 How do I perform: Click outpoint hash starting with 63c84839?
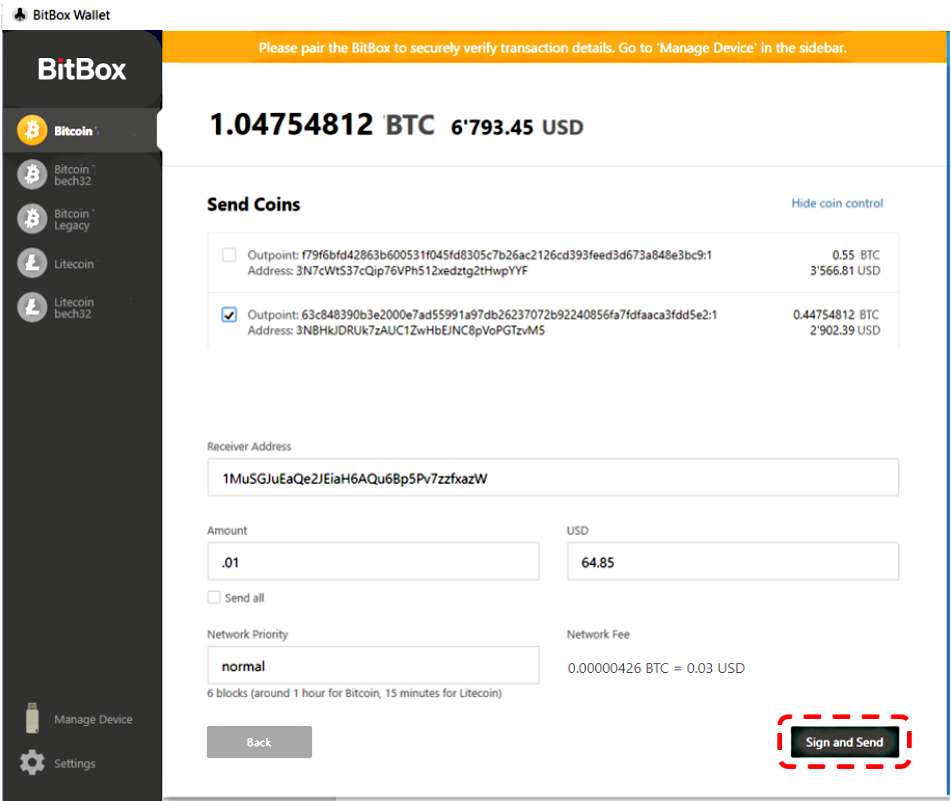(509, 315)
